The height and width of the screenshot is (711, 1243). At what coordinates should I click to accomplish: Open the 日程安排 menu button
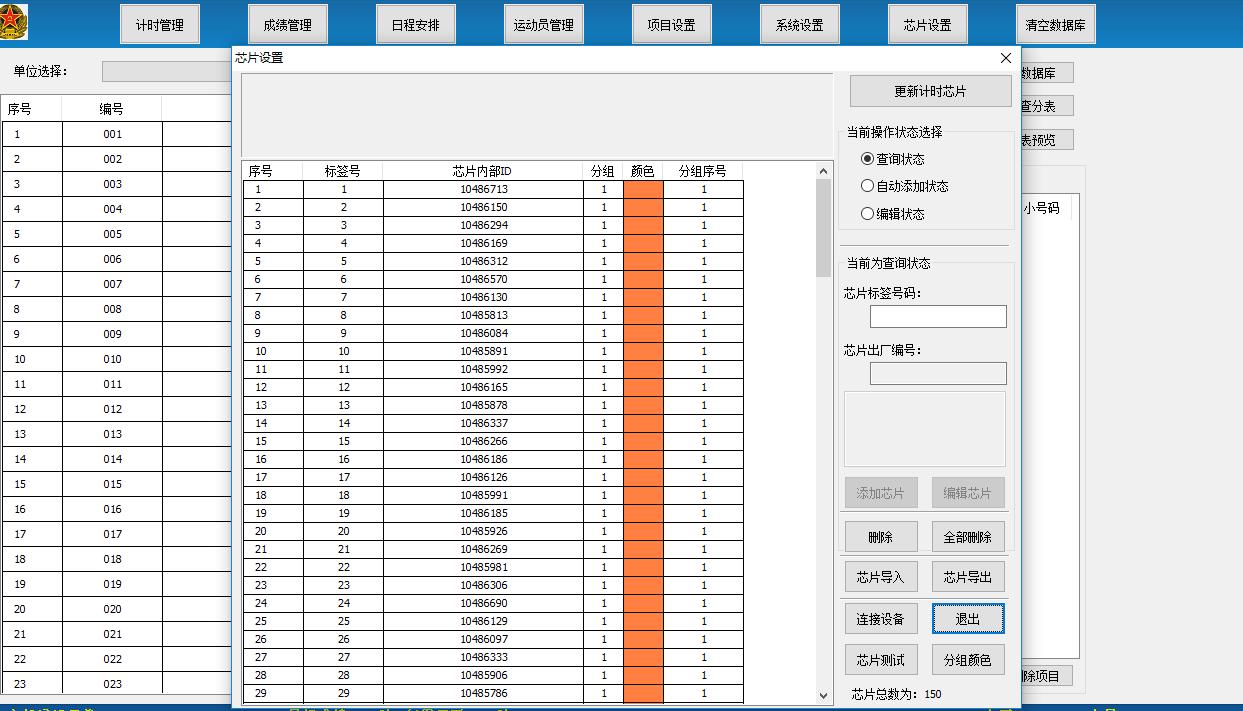pos(416,25)
